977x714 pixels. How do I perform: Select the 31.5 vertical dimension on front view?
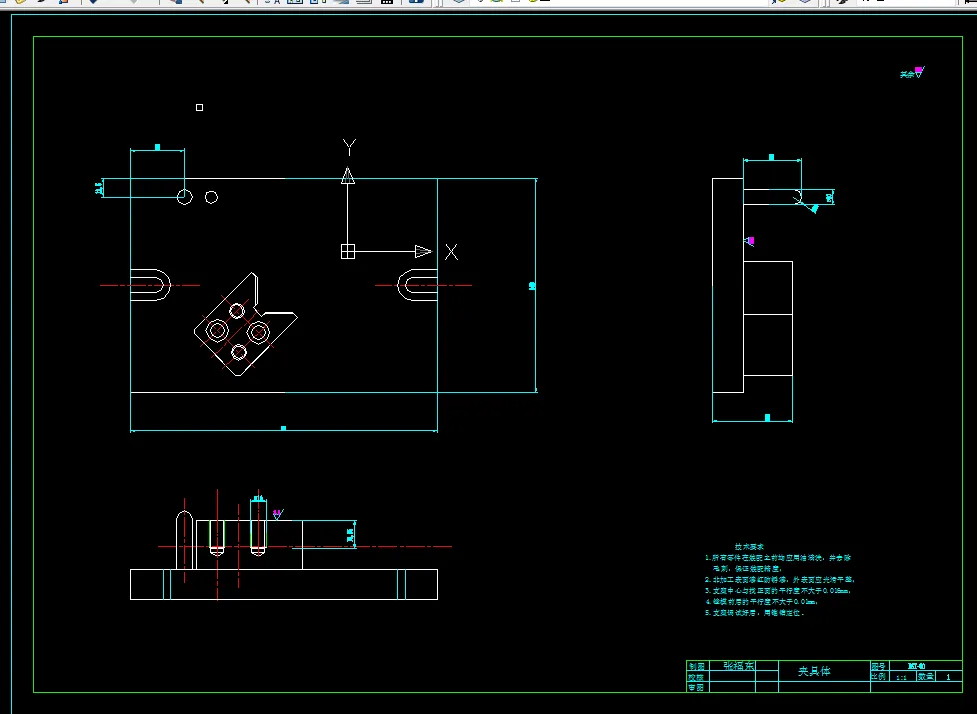350,534
